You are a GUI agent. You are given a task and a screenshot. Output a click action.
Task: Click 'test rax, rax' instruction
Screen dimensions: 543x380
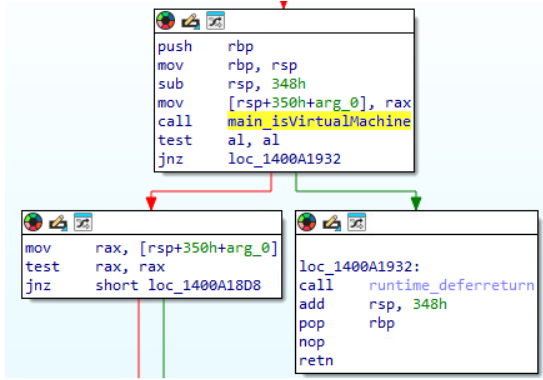[95, 267]
